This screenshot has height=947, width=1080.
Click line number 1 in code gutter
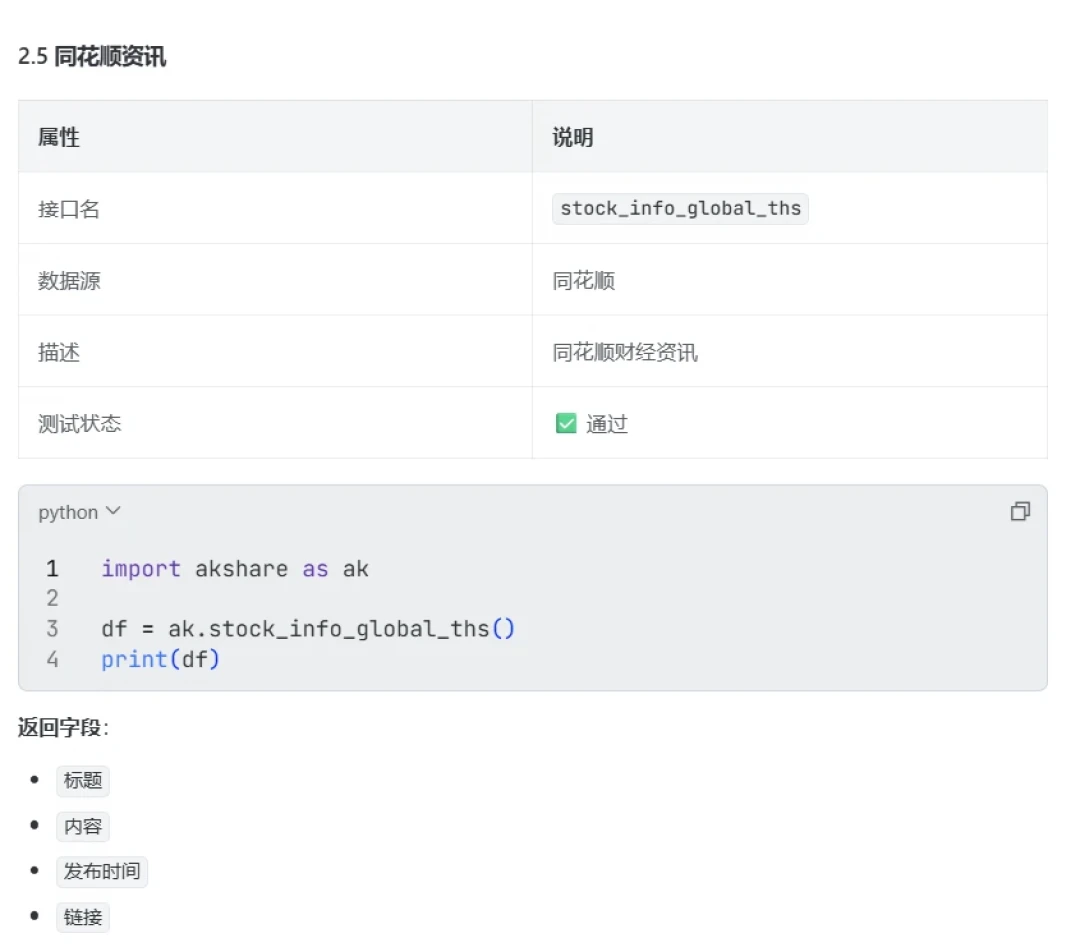pyautogui.click(x=52, y=569)
